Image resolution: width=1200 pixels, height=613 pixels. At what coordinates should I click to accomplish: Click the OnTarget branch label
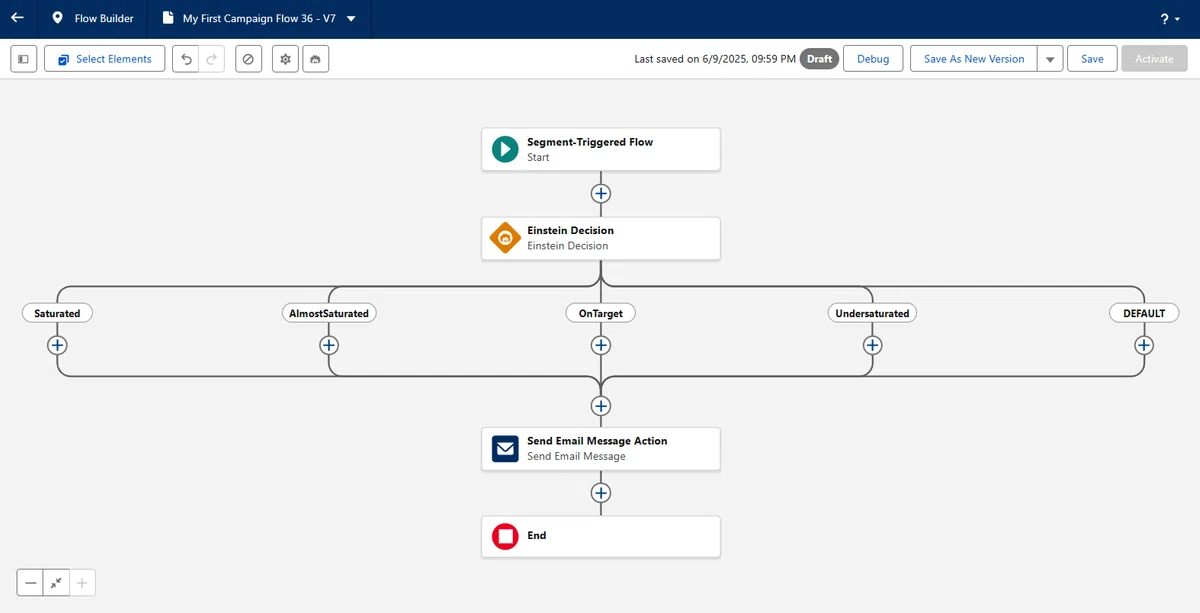tap(600, 313)
